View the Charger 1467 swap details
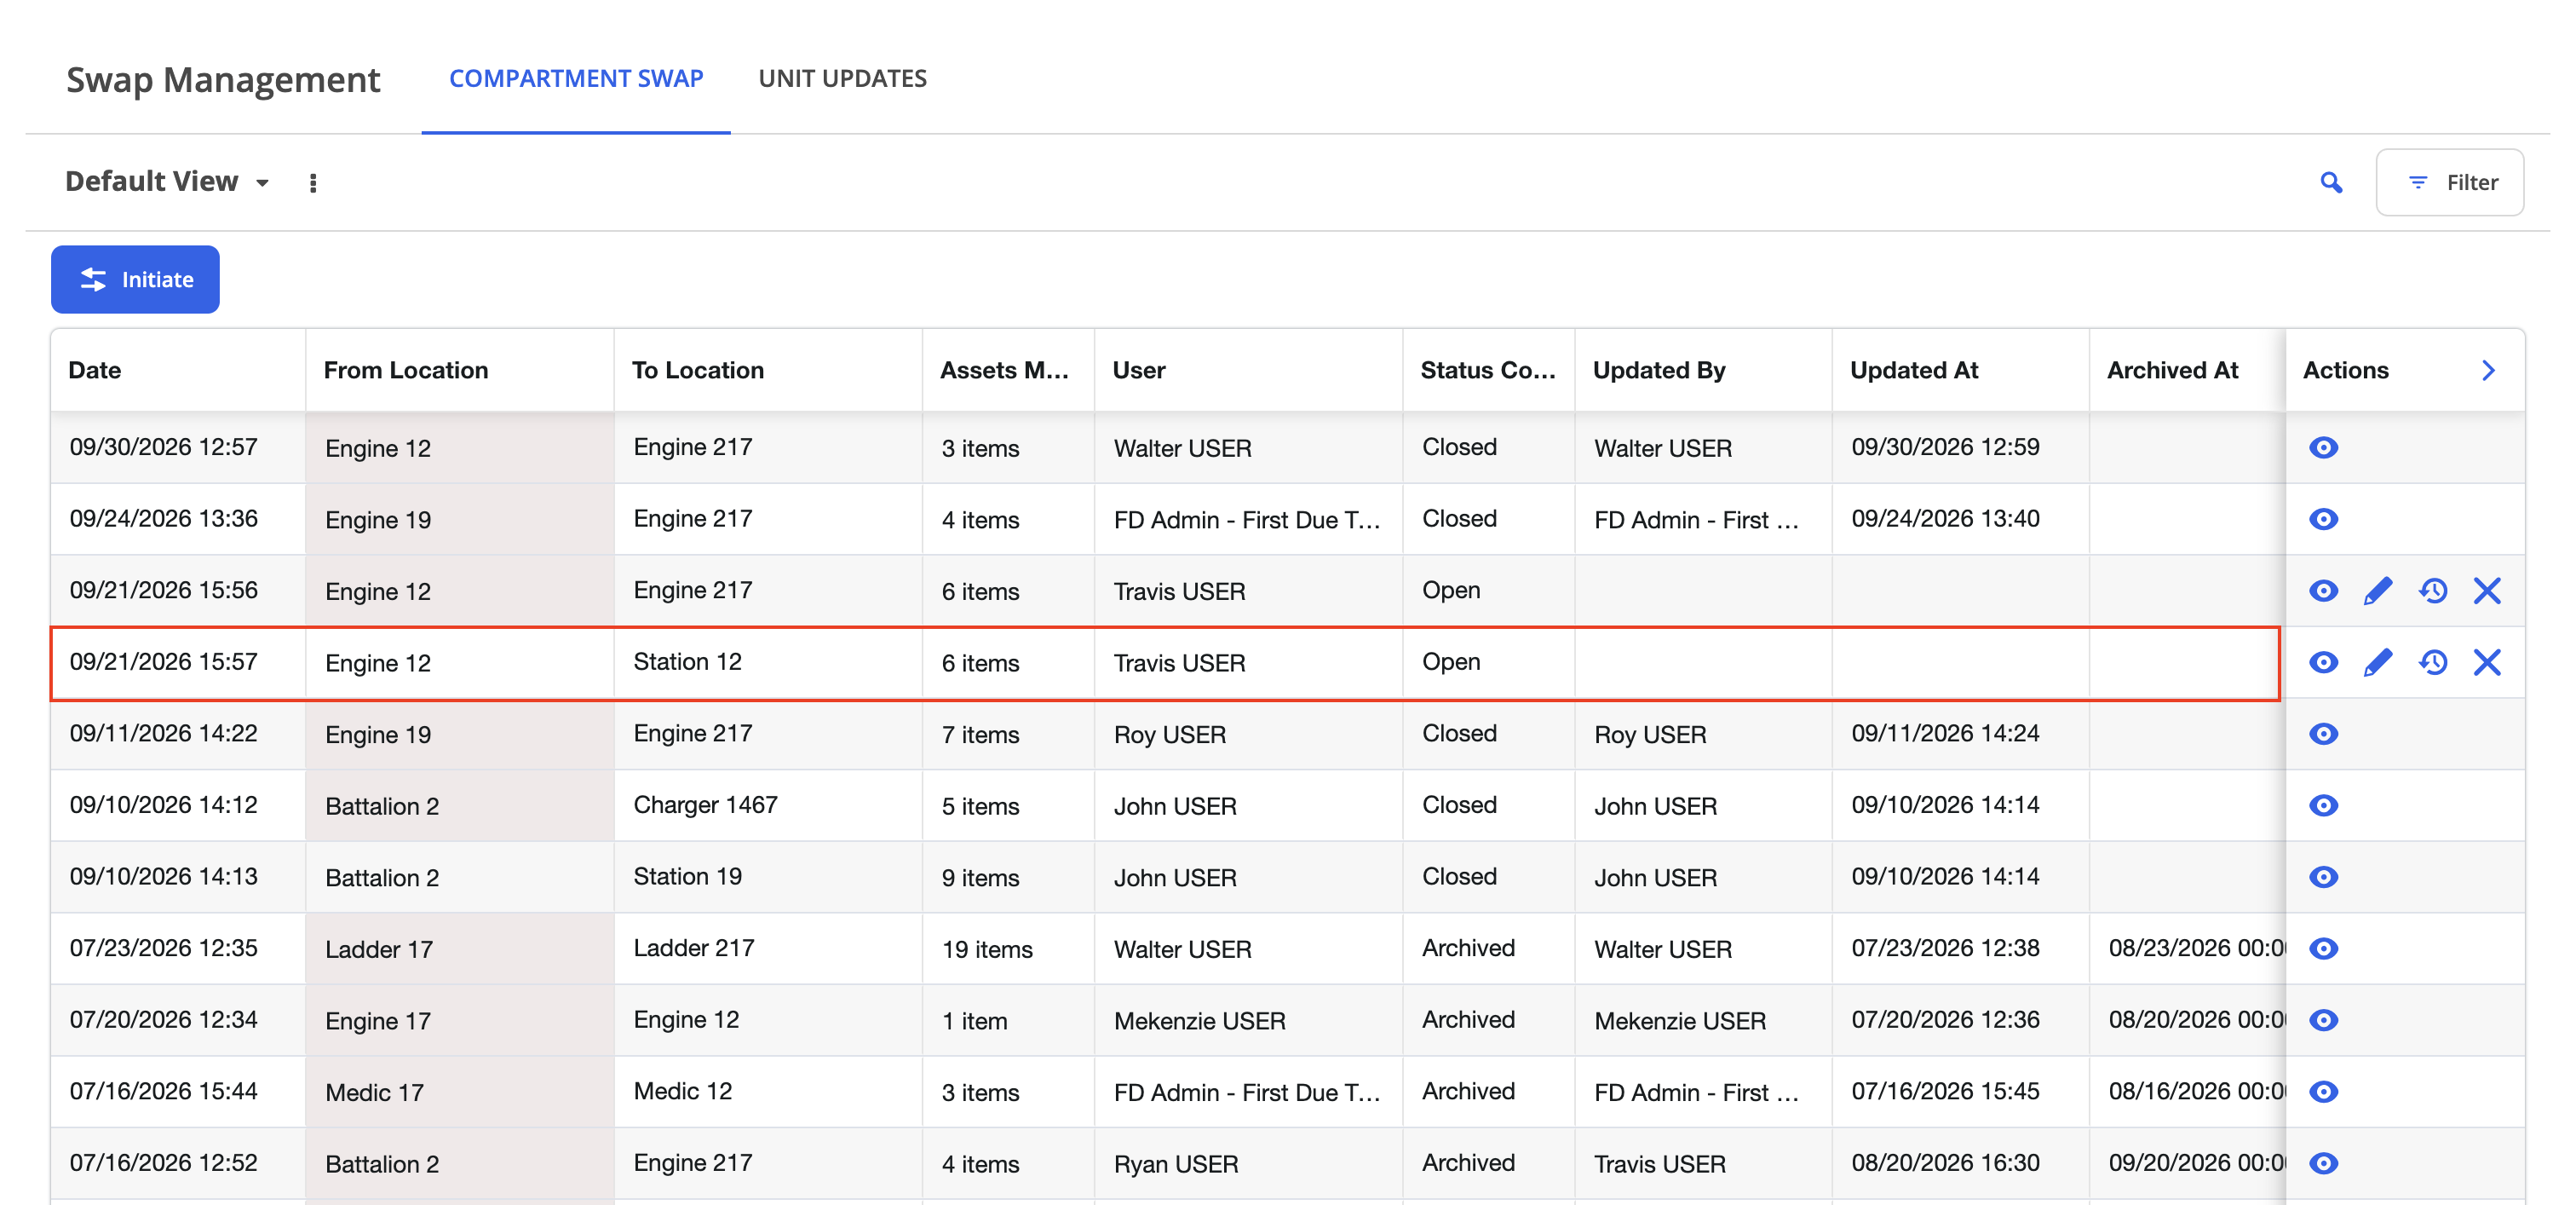2576x1205 pixels. 2323,806
